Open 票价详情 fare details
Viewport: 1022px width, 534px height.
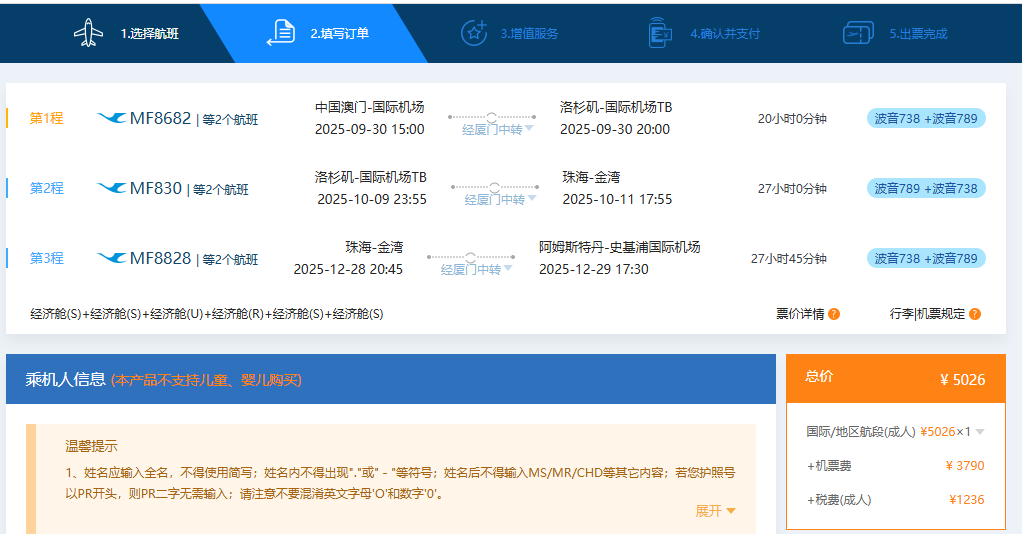[800, 314]
